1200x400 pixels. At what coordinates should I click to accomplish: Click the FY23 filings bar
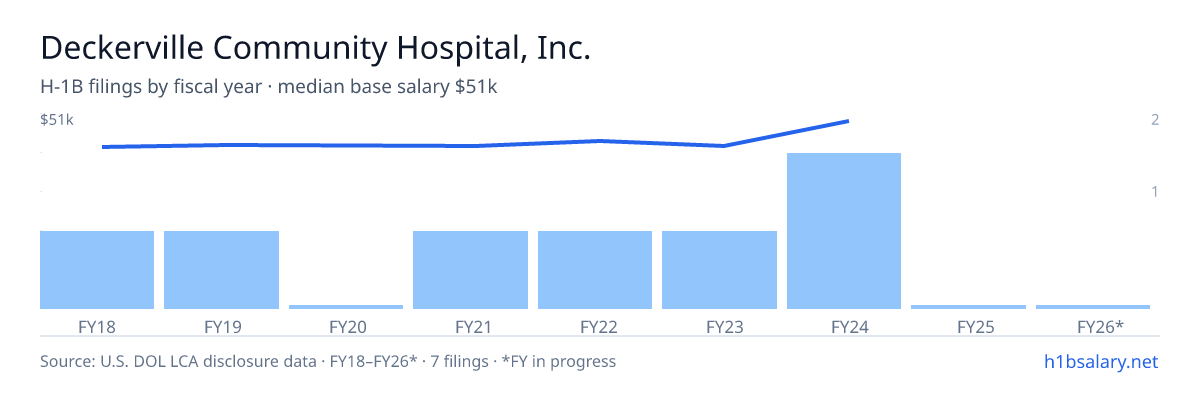719,270
